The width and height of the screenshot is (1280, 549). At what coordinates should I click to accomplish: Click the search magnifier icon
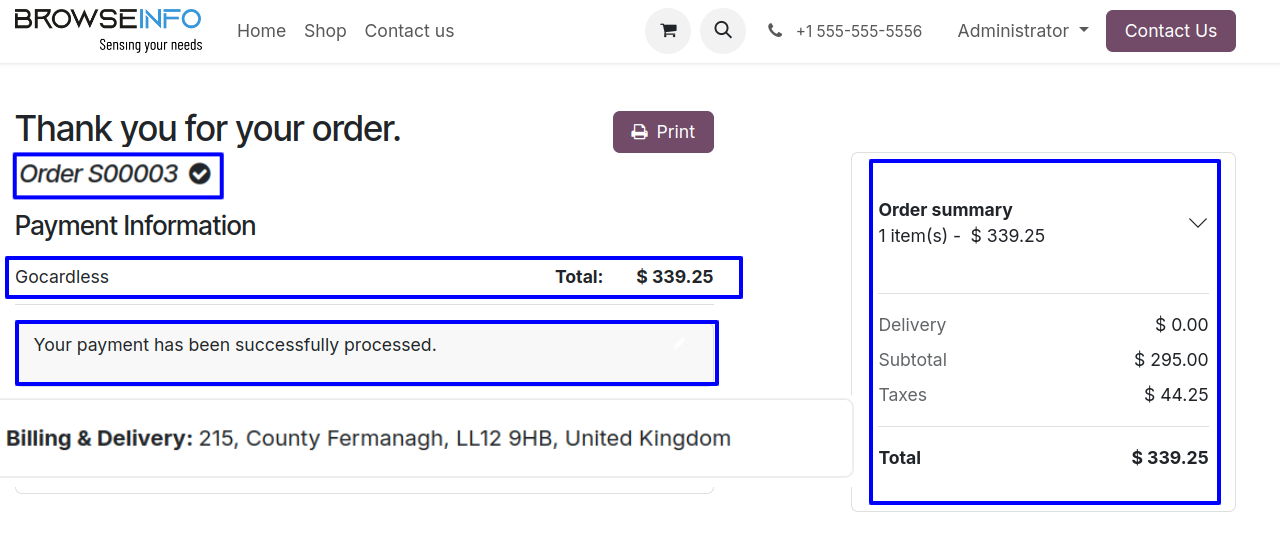tap(723, 31)
